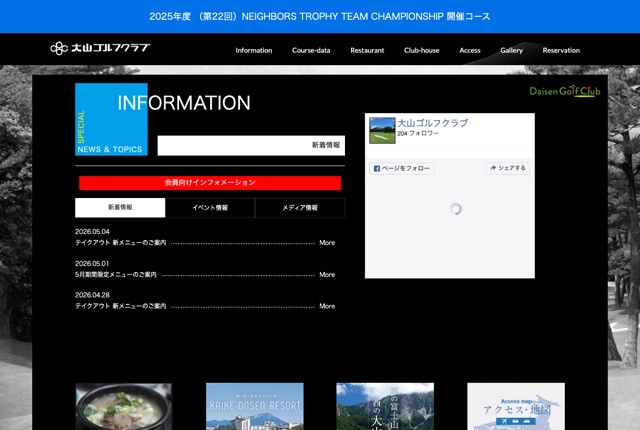The width and height of the screenshot is (640, 430).
Task: Open 大山ゴルフクラブ Facebook page title link
Action: (433, 123)
